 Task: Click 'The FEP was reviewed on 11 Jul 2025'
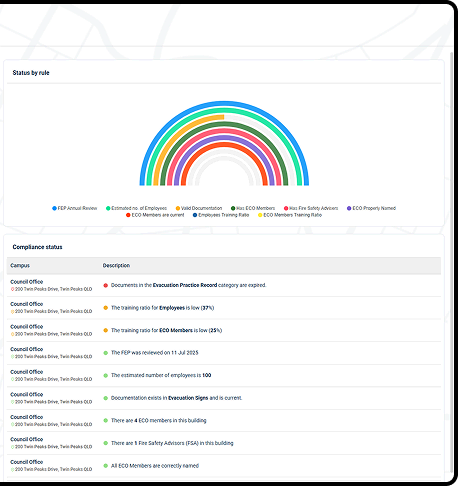155,353
